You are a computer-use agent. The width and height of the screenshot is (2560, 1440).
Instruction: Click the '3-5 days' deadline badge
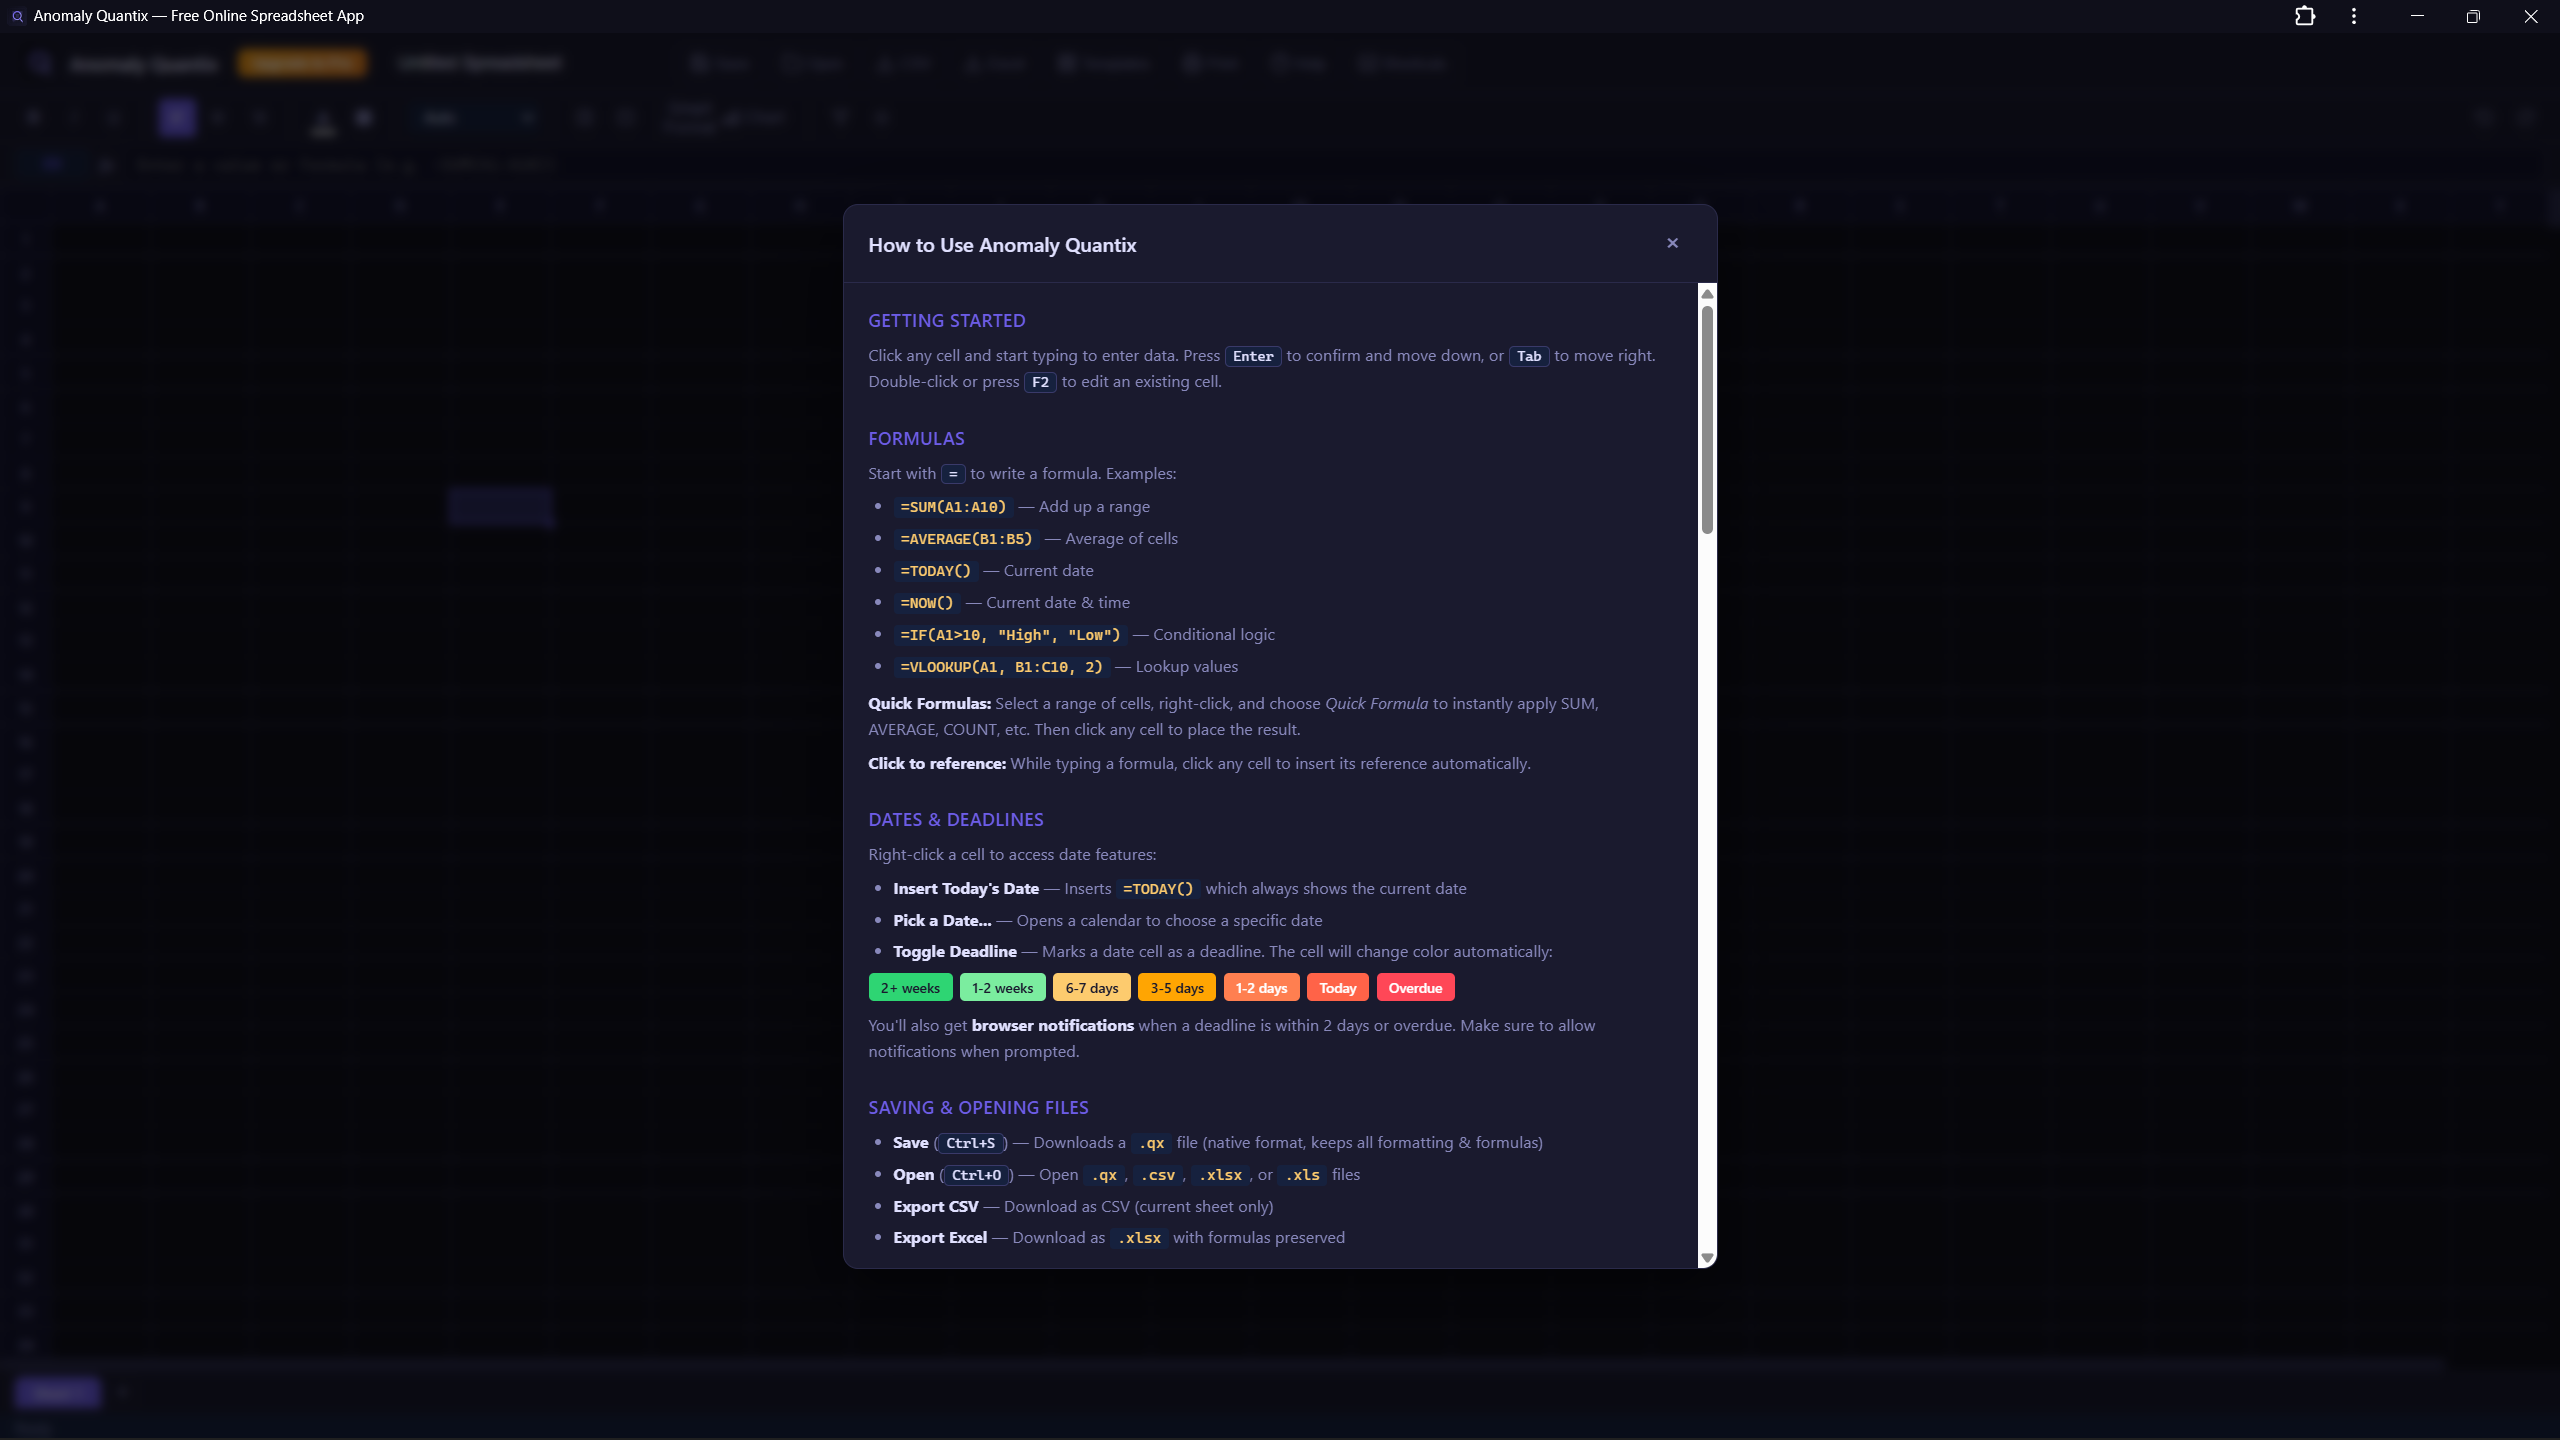[1176, 988]
